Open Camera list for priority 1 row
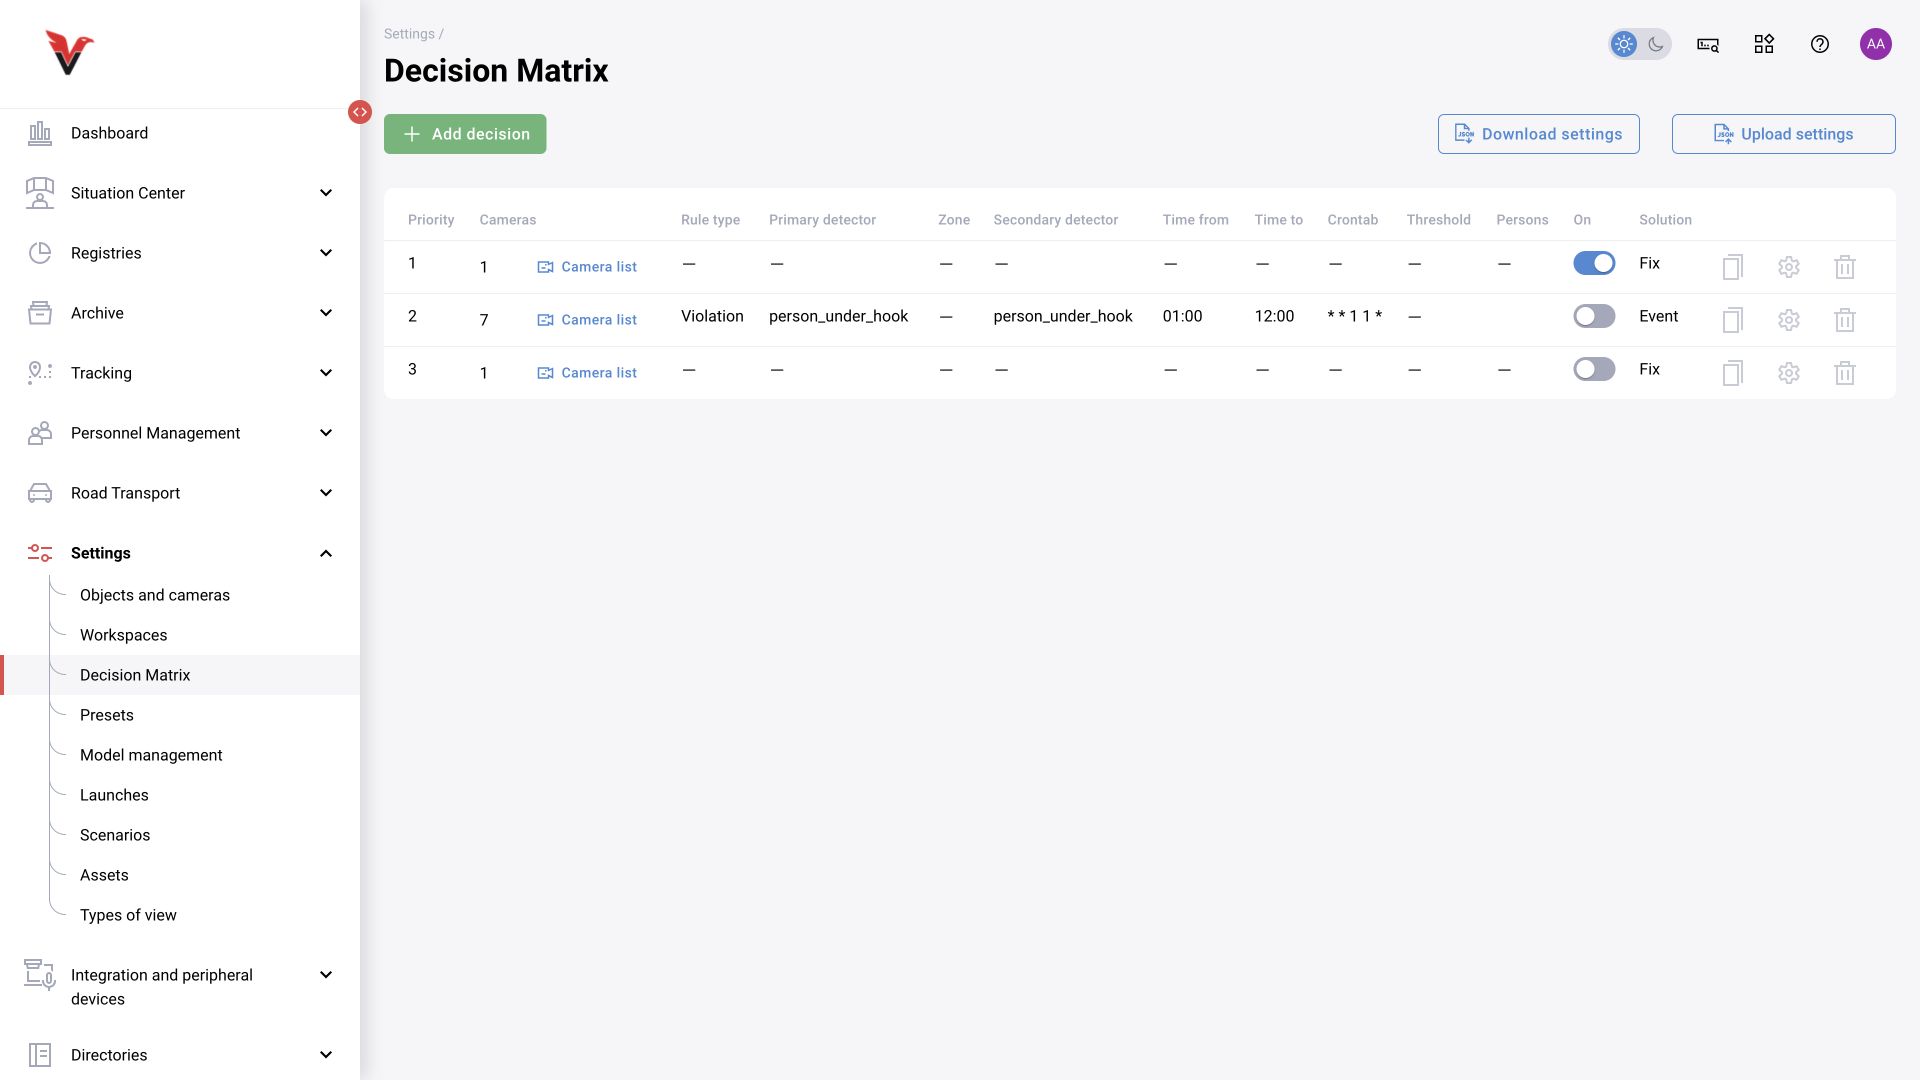 [x=587, y=267]
